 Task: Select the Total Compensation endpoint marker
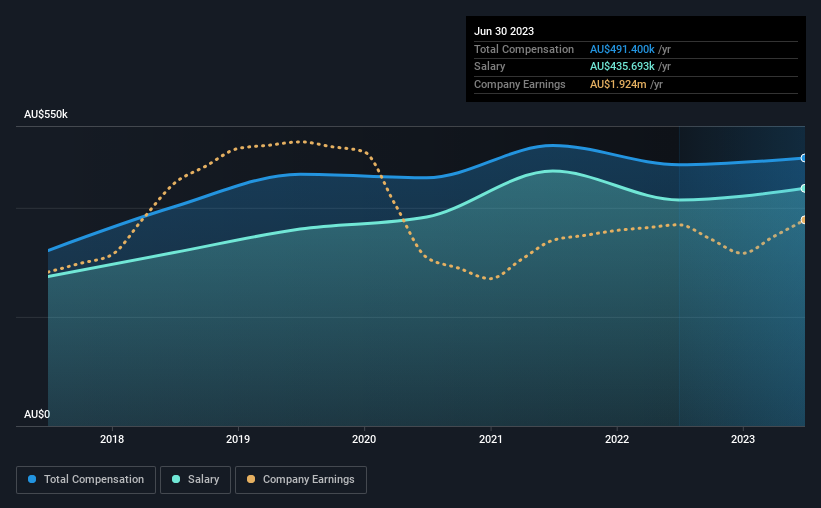point(804,158)
